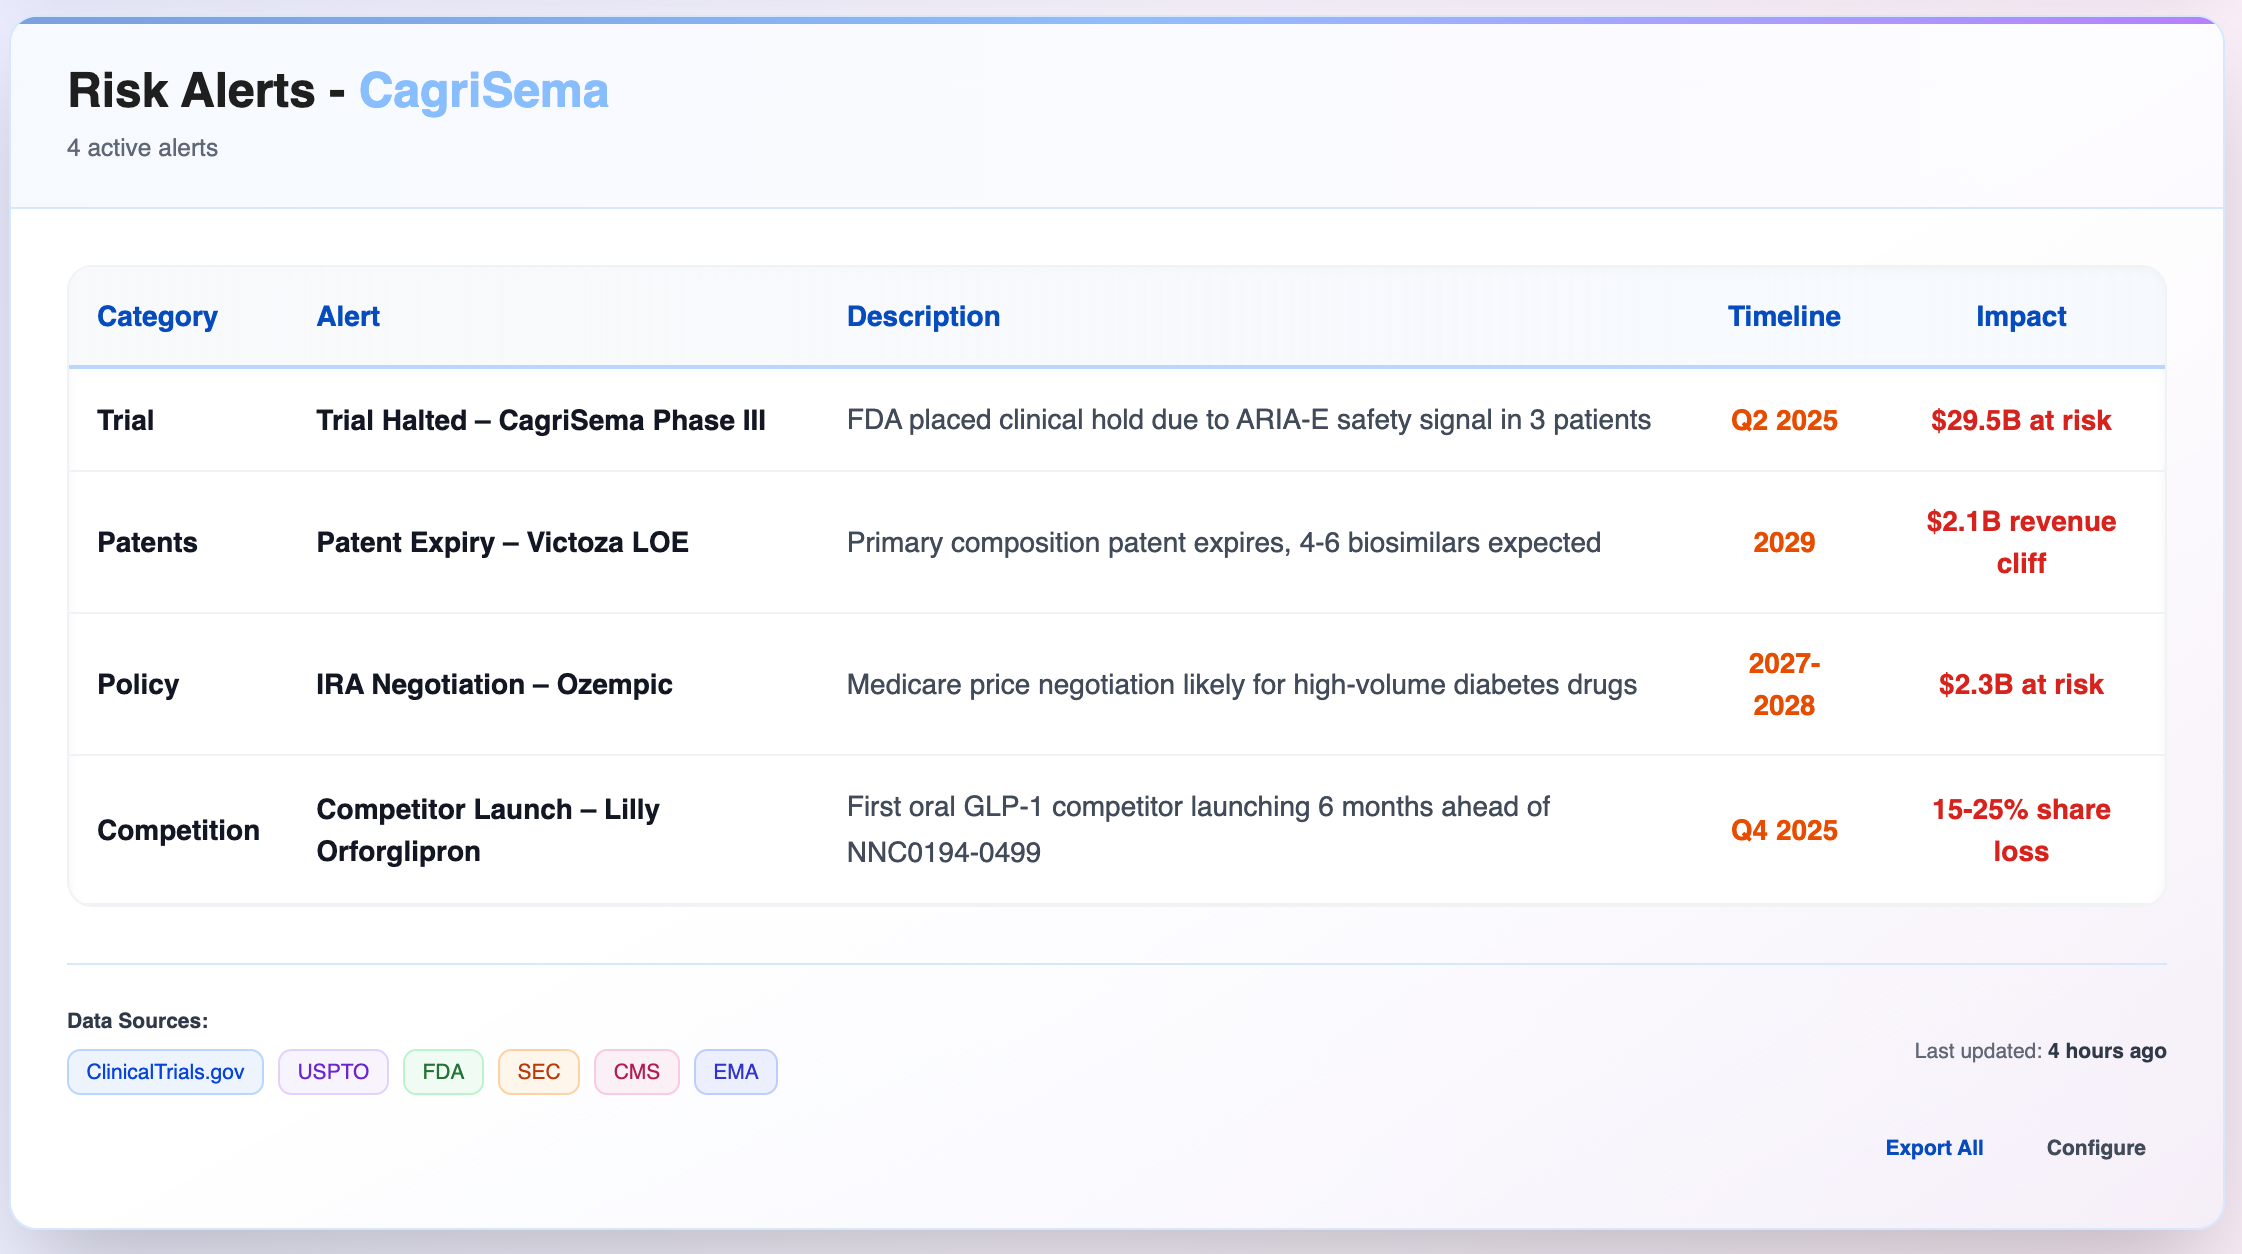Click the SEC data source tag
The height and width of the screenshot is (1254, 2242).
(x=538, y=1072)
